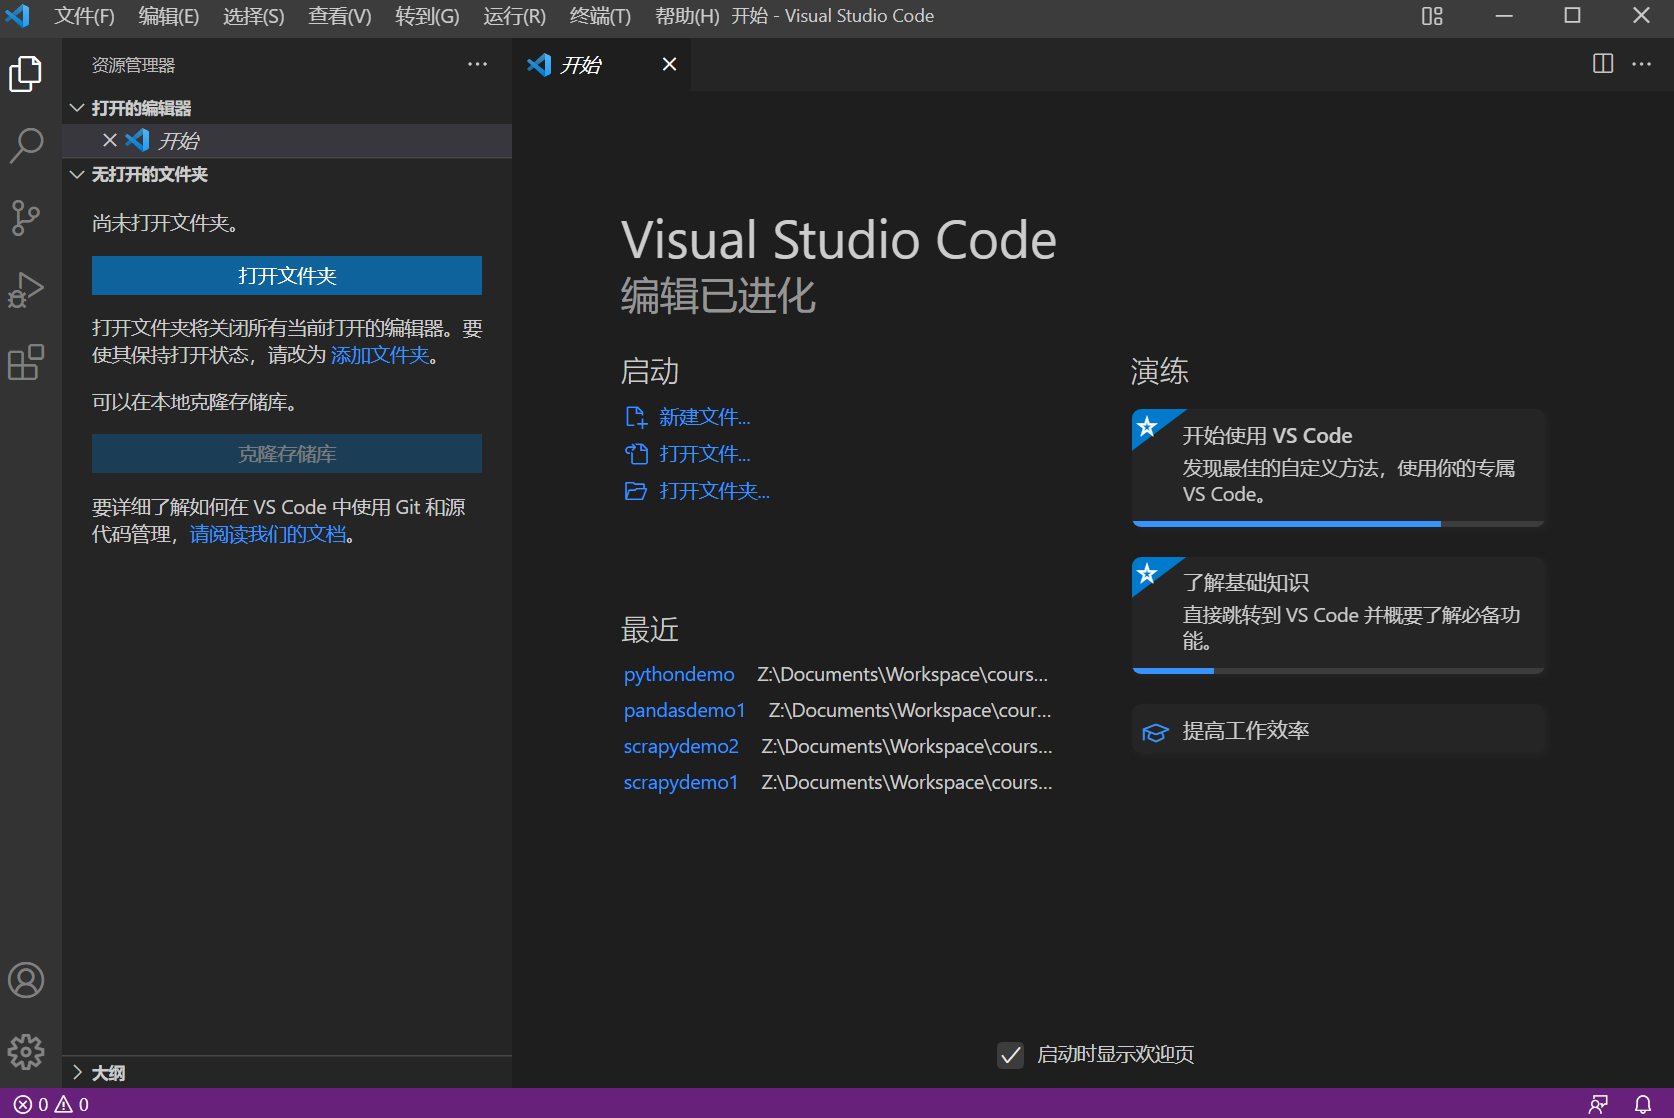Image resolution: width=1674 pixels, height=1118 pixels.
Task: Open the Extensions view icon
Action: coord(26,362)
